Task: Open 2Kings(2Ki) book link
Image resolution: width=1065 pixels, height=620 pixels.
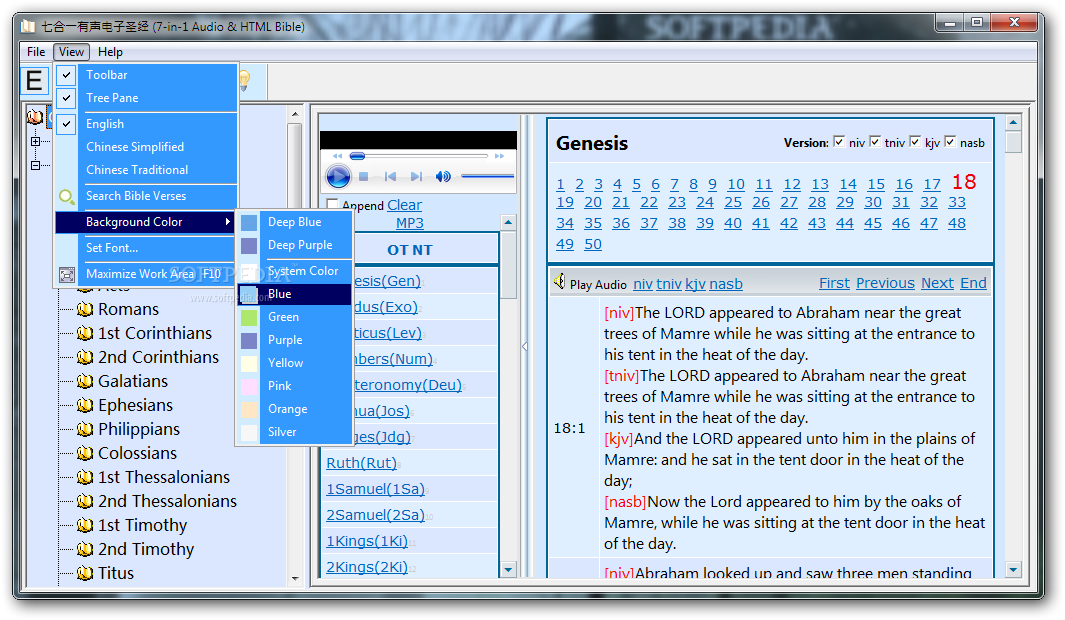Action: tap(367, 568)
